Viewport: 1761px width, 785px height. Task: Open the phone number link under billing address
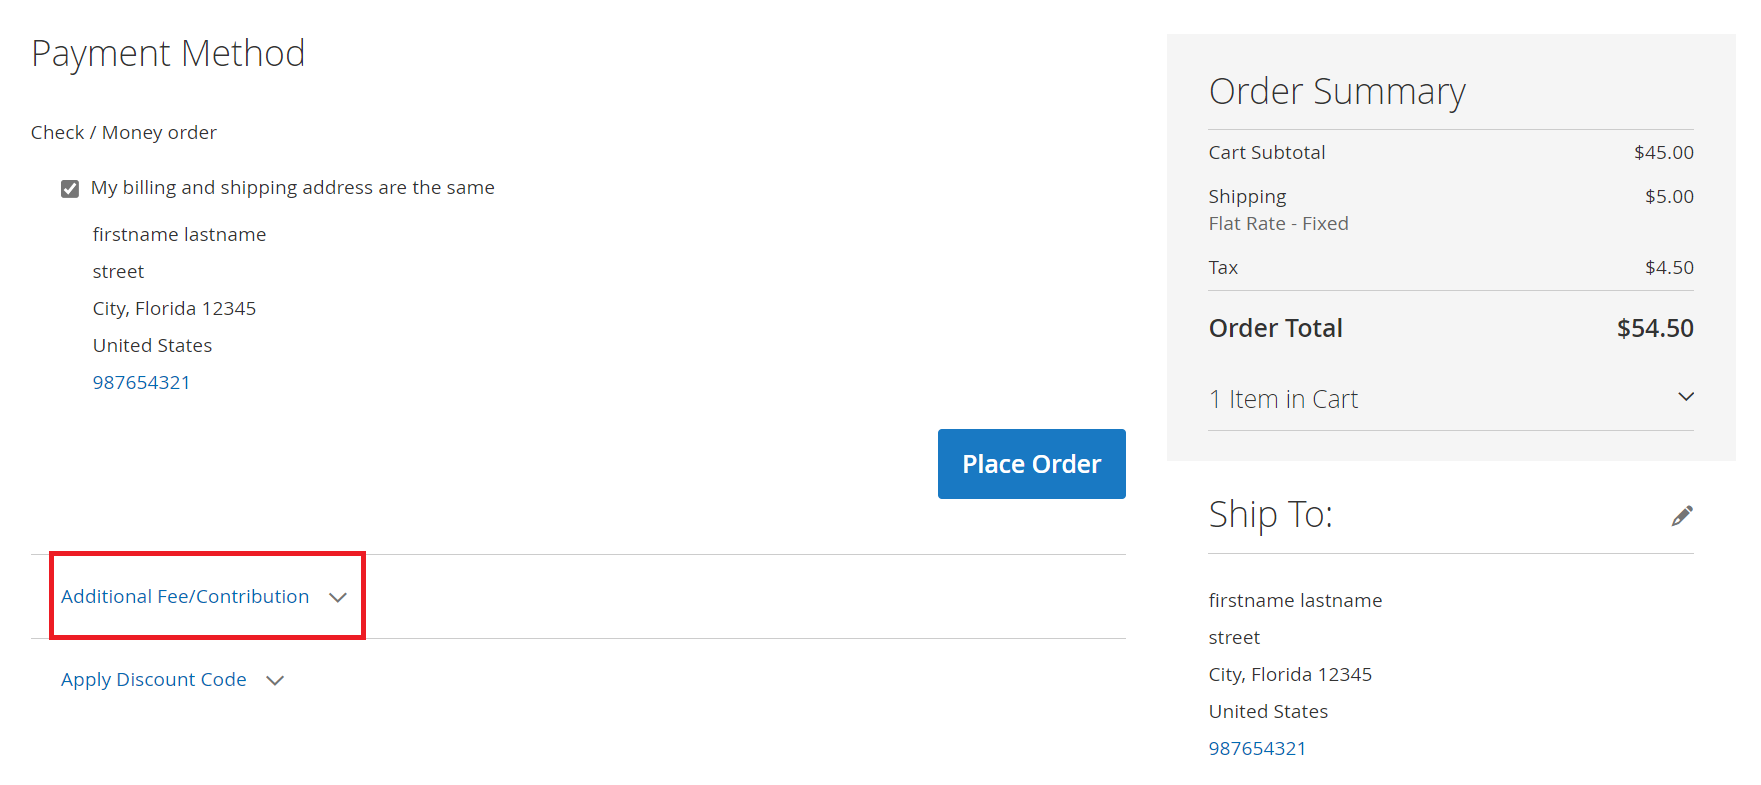[x=141, y=383]
